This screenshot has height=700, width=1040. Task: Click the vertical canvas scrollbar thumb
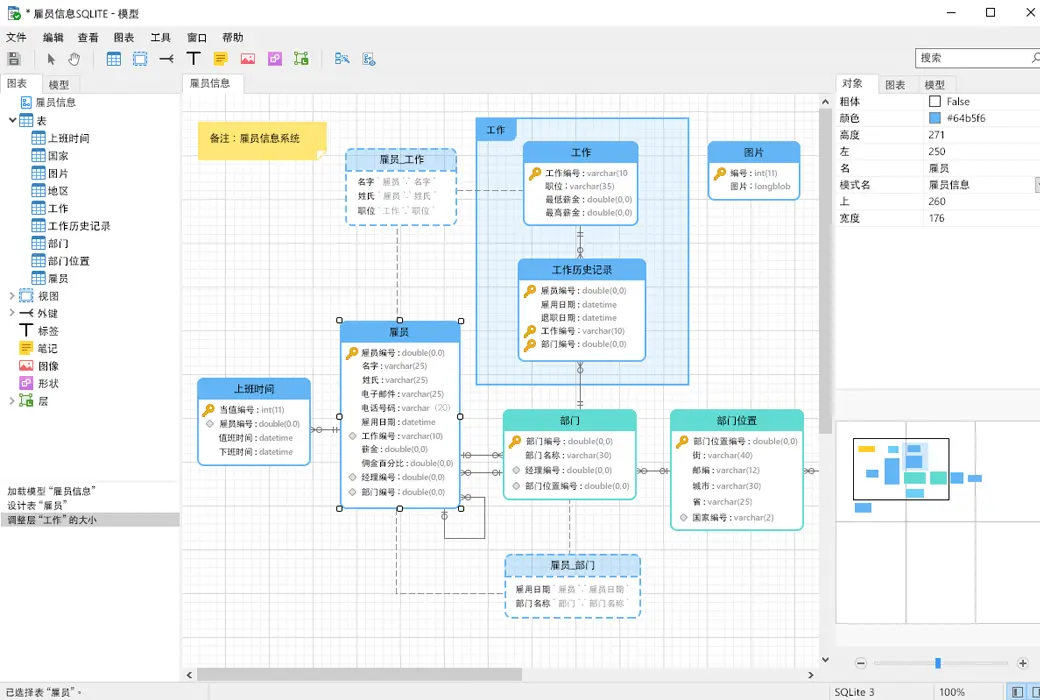[825, 270]
